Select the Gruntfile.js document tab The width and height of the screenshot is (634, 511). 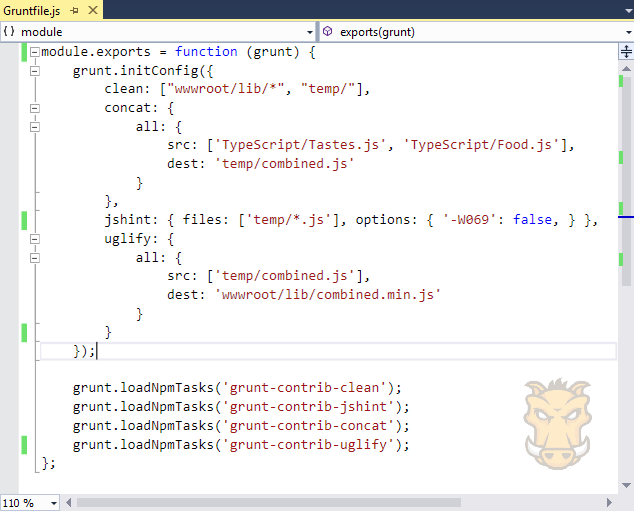point(32,11)
